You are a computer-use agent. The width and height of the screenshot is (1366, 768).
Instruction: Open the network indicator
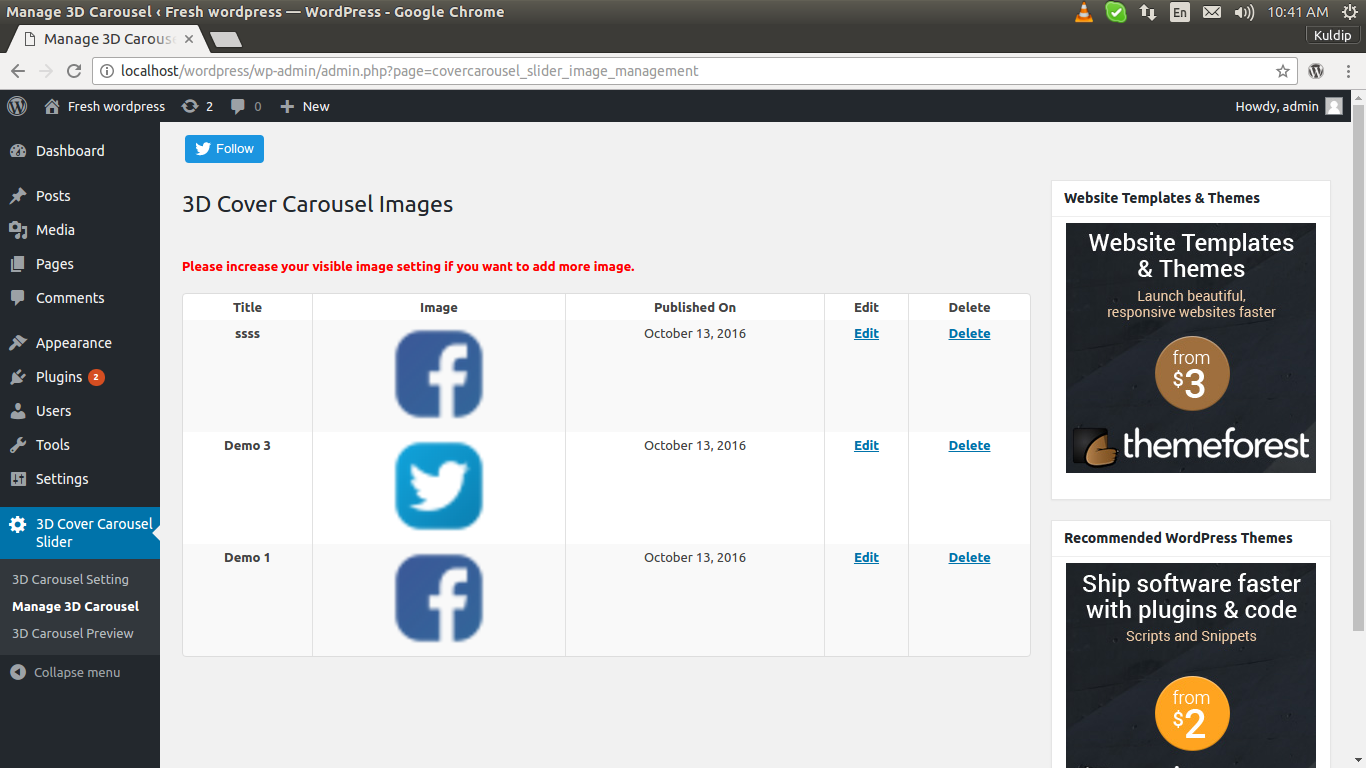coord(1148,12)
